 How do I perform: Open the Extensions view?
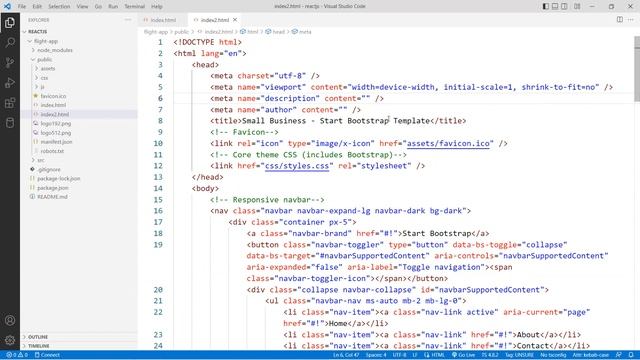(x=10, y=102)
